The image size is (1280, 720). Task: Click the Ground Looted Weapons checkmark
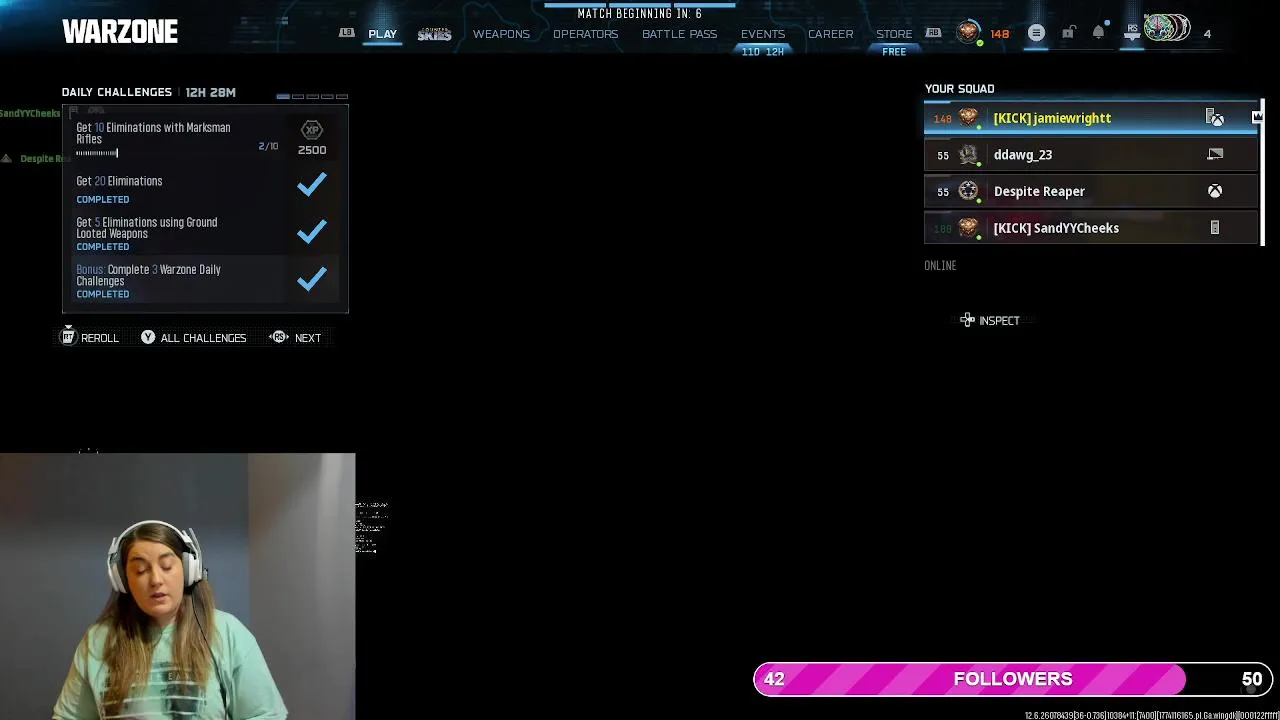tap(312, 231)
